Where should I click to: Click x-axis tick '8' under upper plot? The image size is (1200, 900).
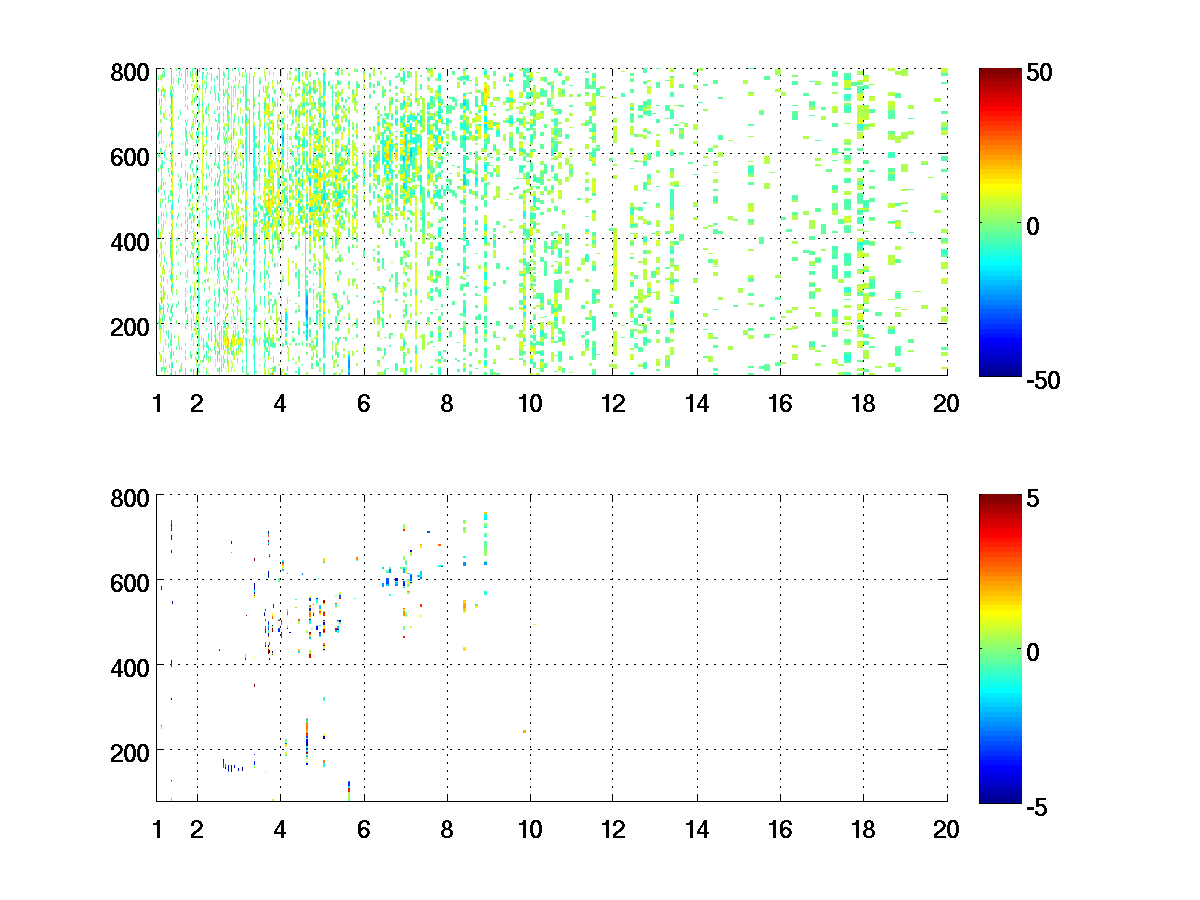(446, 404)
